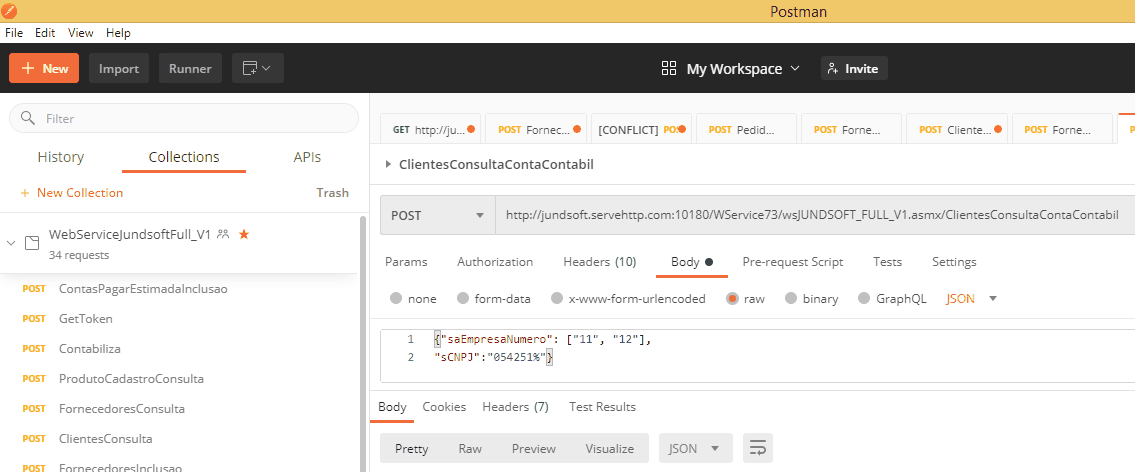Click the shared team icon beside collection name
1135x472 pixels.
[x=223, y=234]
